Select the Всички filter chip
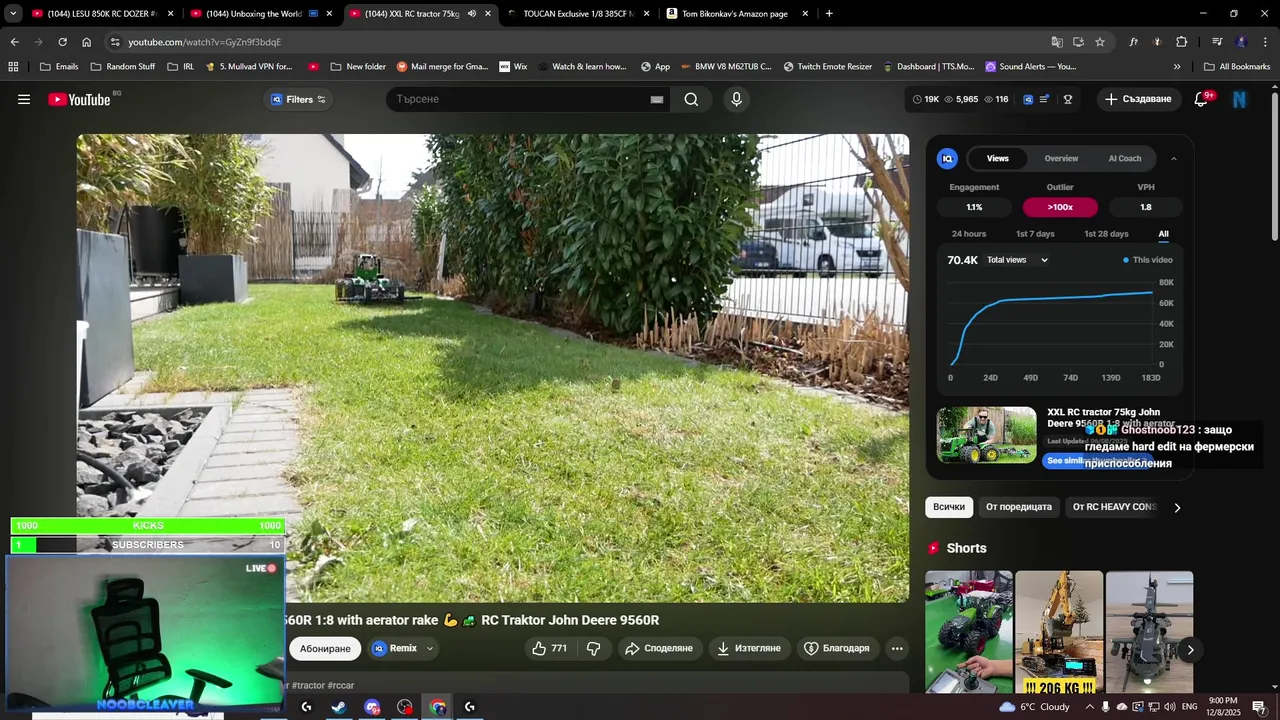The width and height of the screenshot is (1280, 720). click(x=949, y=507)
